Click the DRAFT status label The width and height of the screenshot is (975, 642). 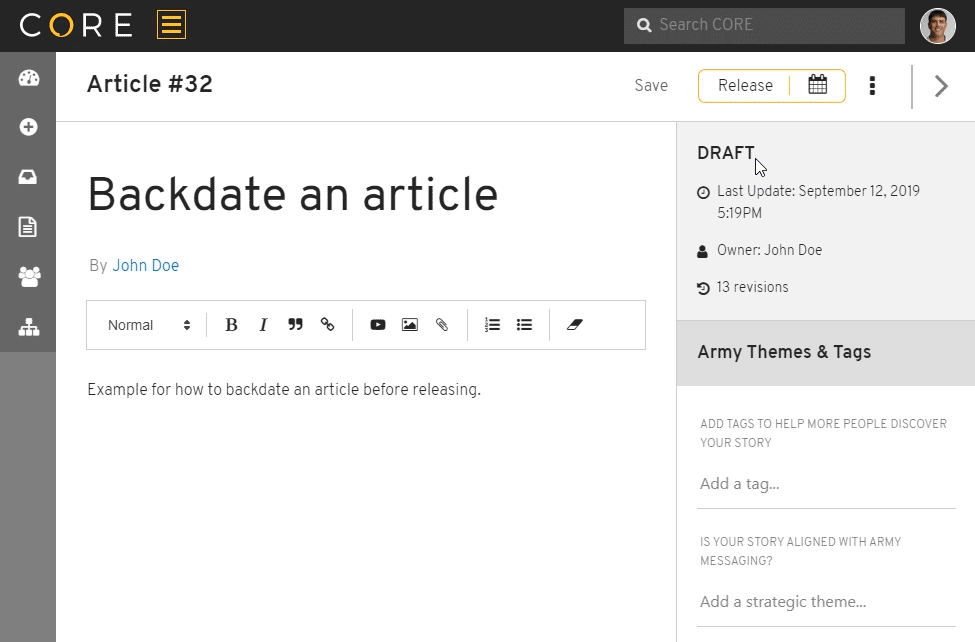pos(726,153)
